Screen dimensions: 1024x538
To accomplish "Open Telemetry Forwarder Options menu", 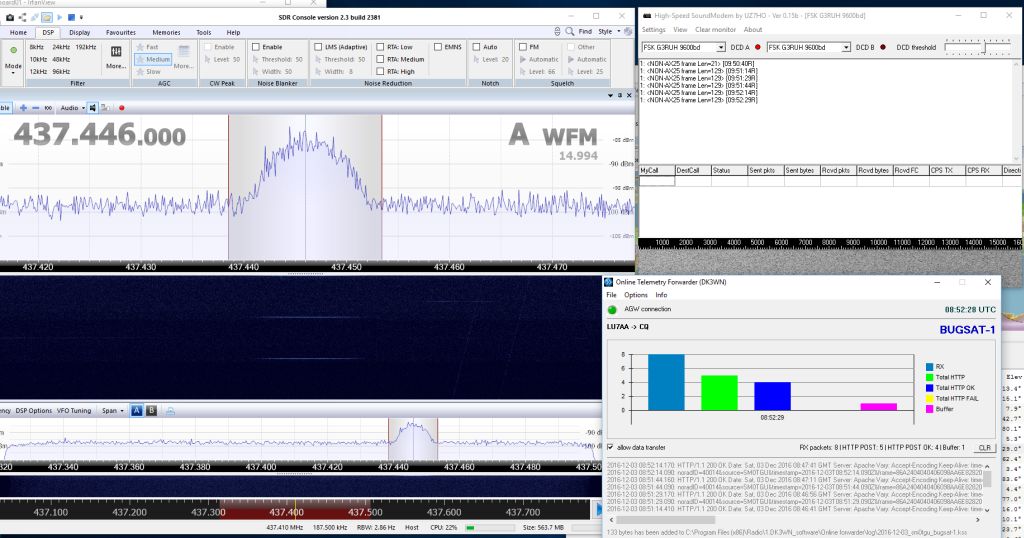I will (x=635, y=295).
